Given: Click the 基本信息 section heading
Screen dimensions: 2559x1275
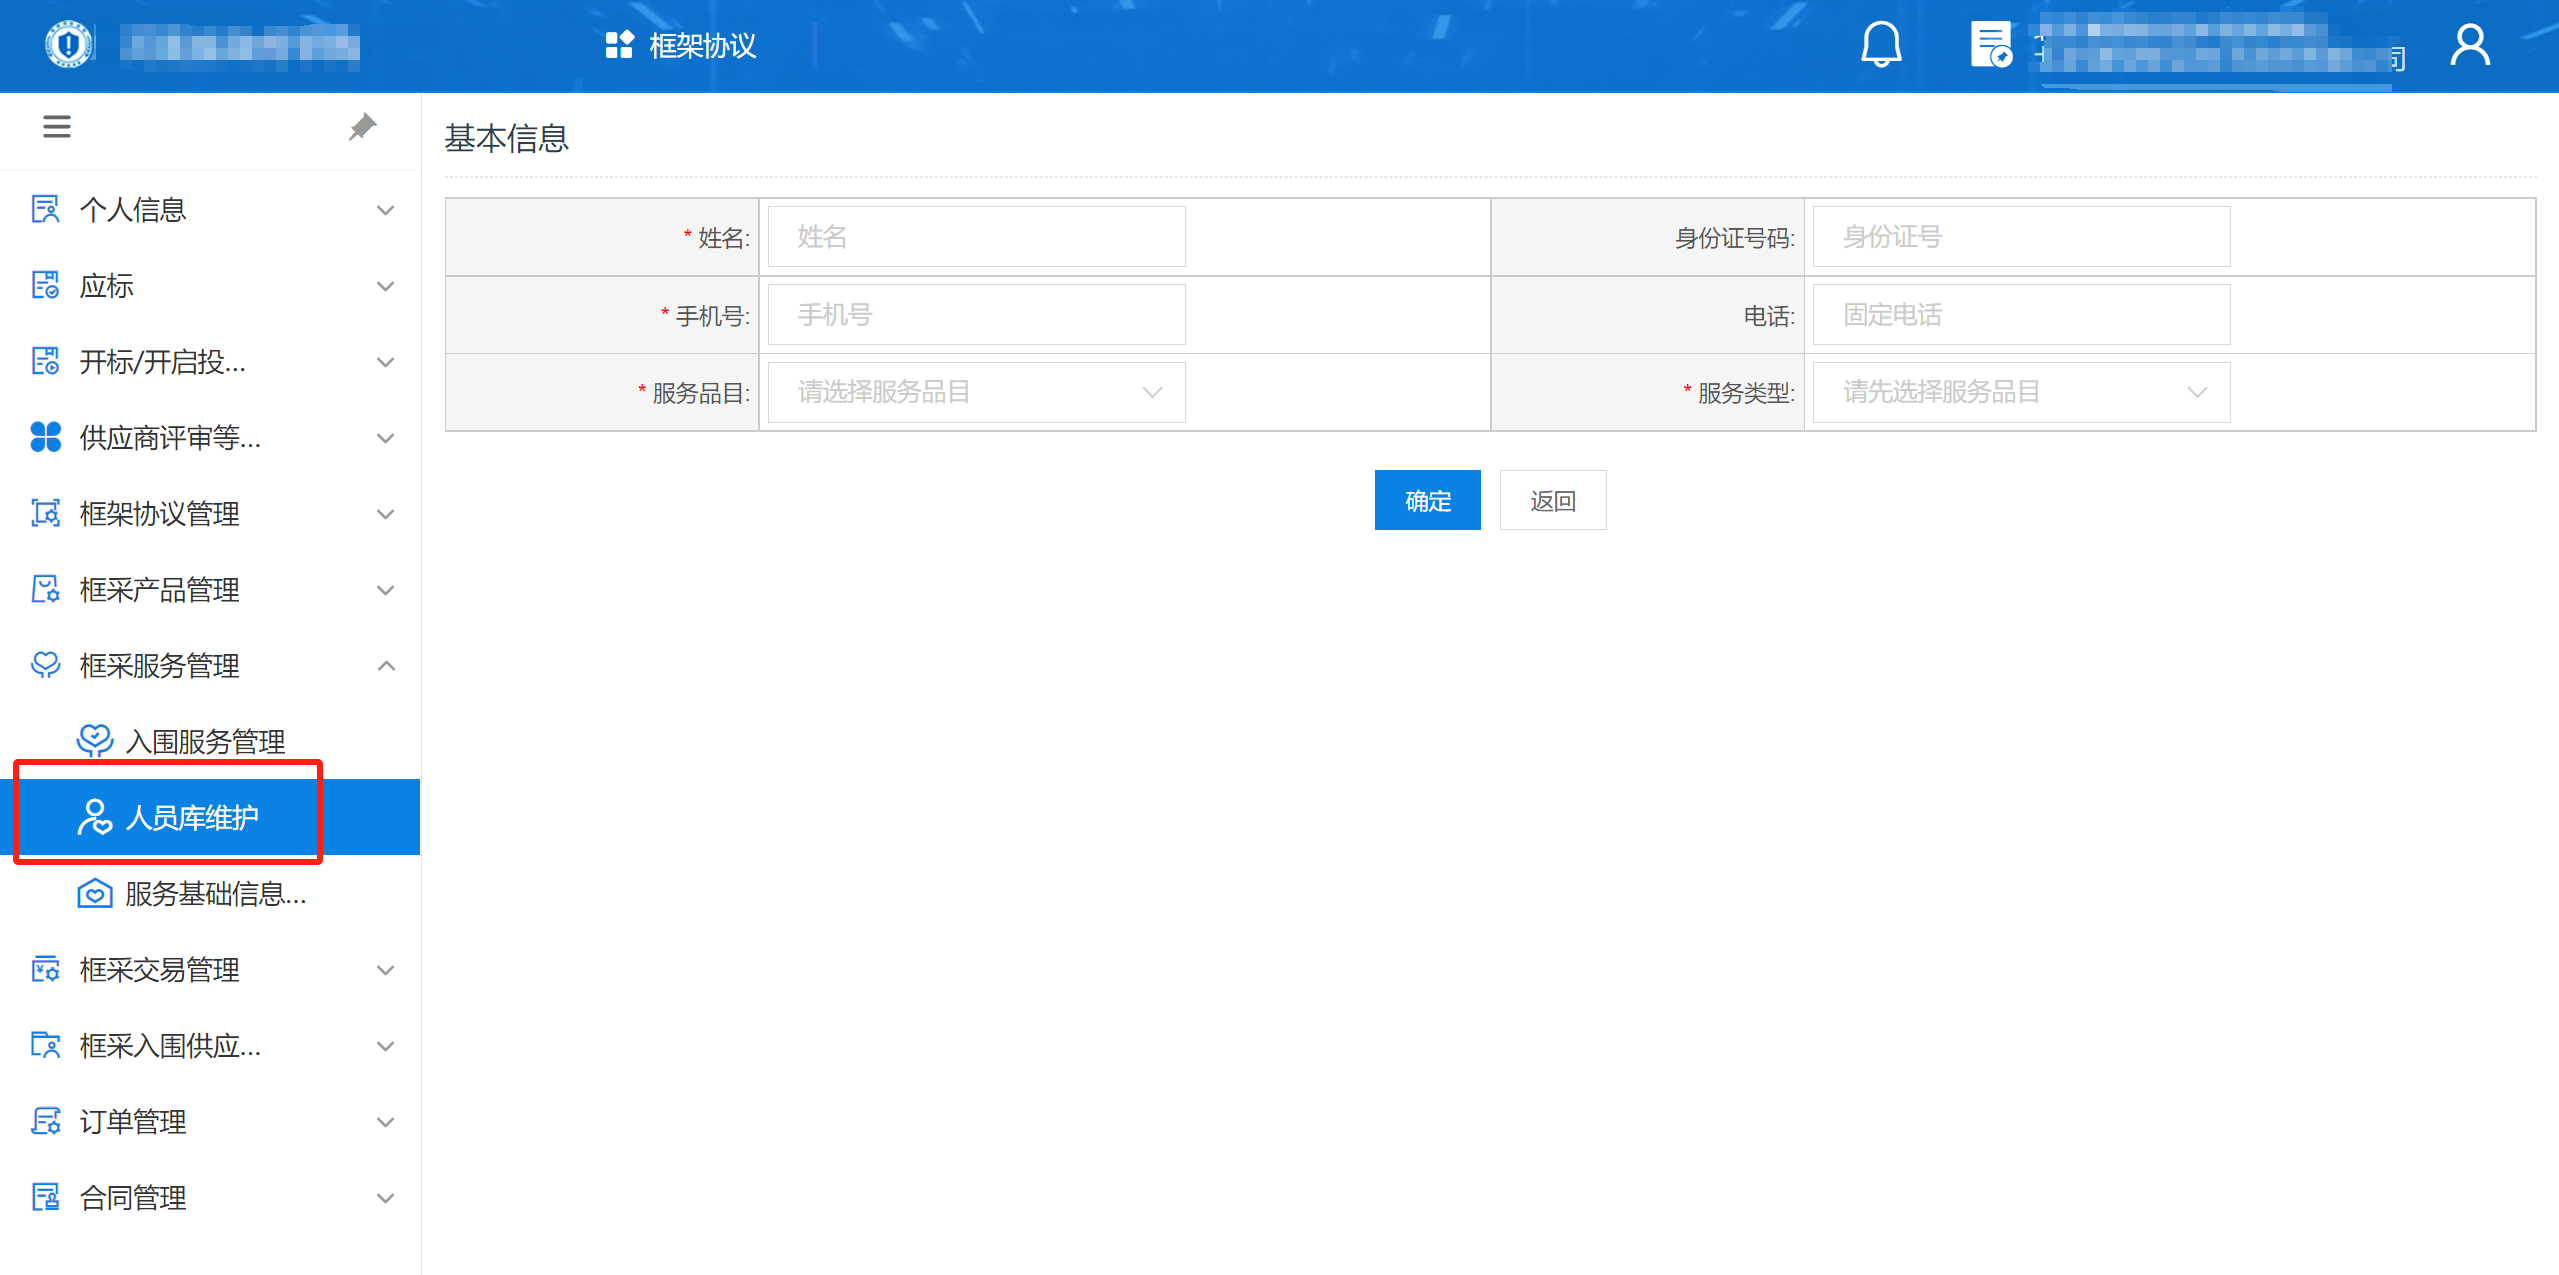Looking at the screenshot, I should click(x=507, y=138).
